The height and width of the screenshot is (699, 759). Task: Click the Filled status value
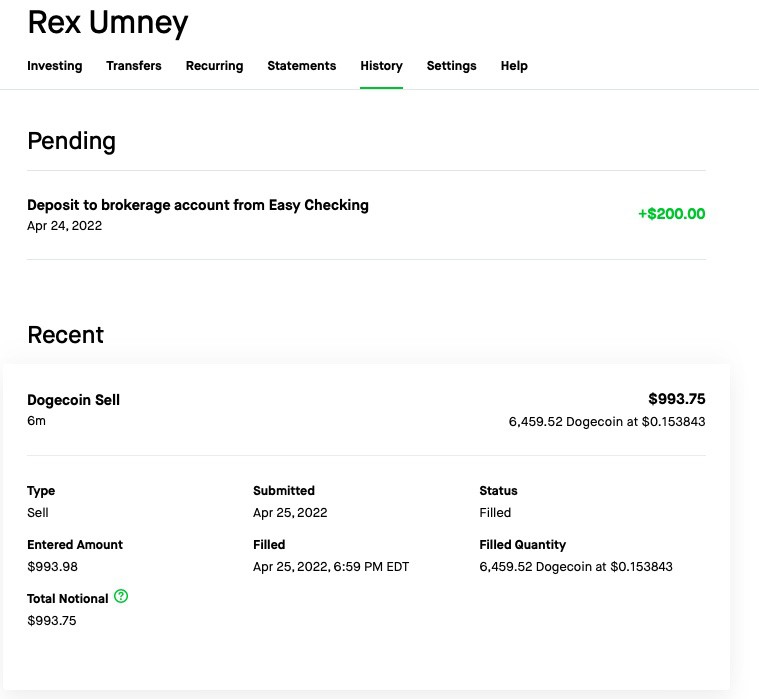click(x=495, y=513)
